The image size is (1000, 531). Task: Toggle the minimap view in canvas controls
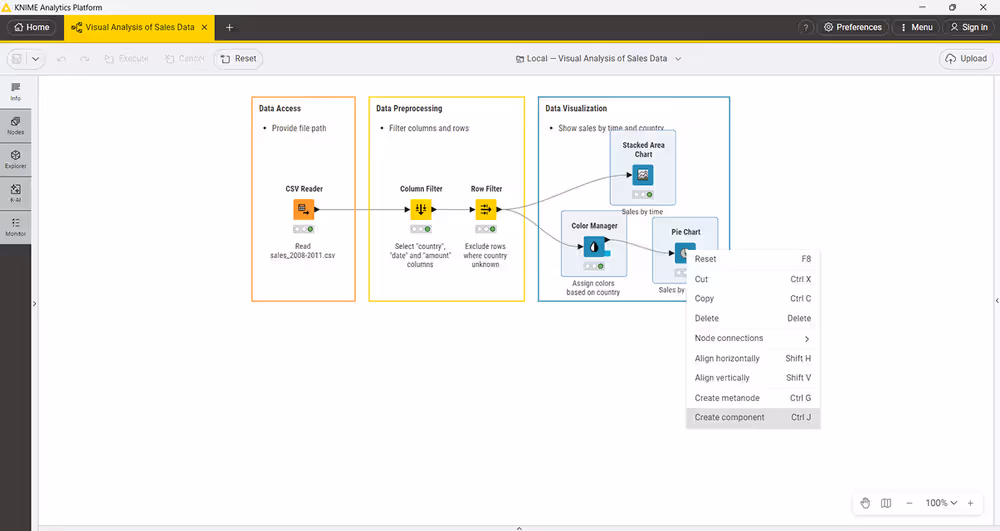coord(886,503)
